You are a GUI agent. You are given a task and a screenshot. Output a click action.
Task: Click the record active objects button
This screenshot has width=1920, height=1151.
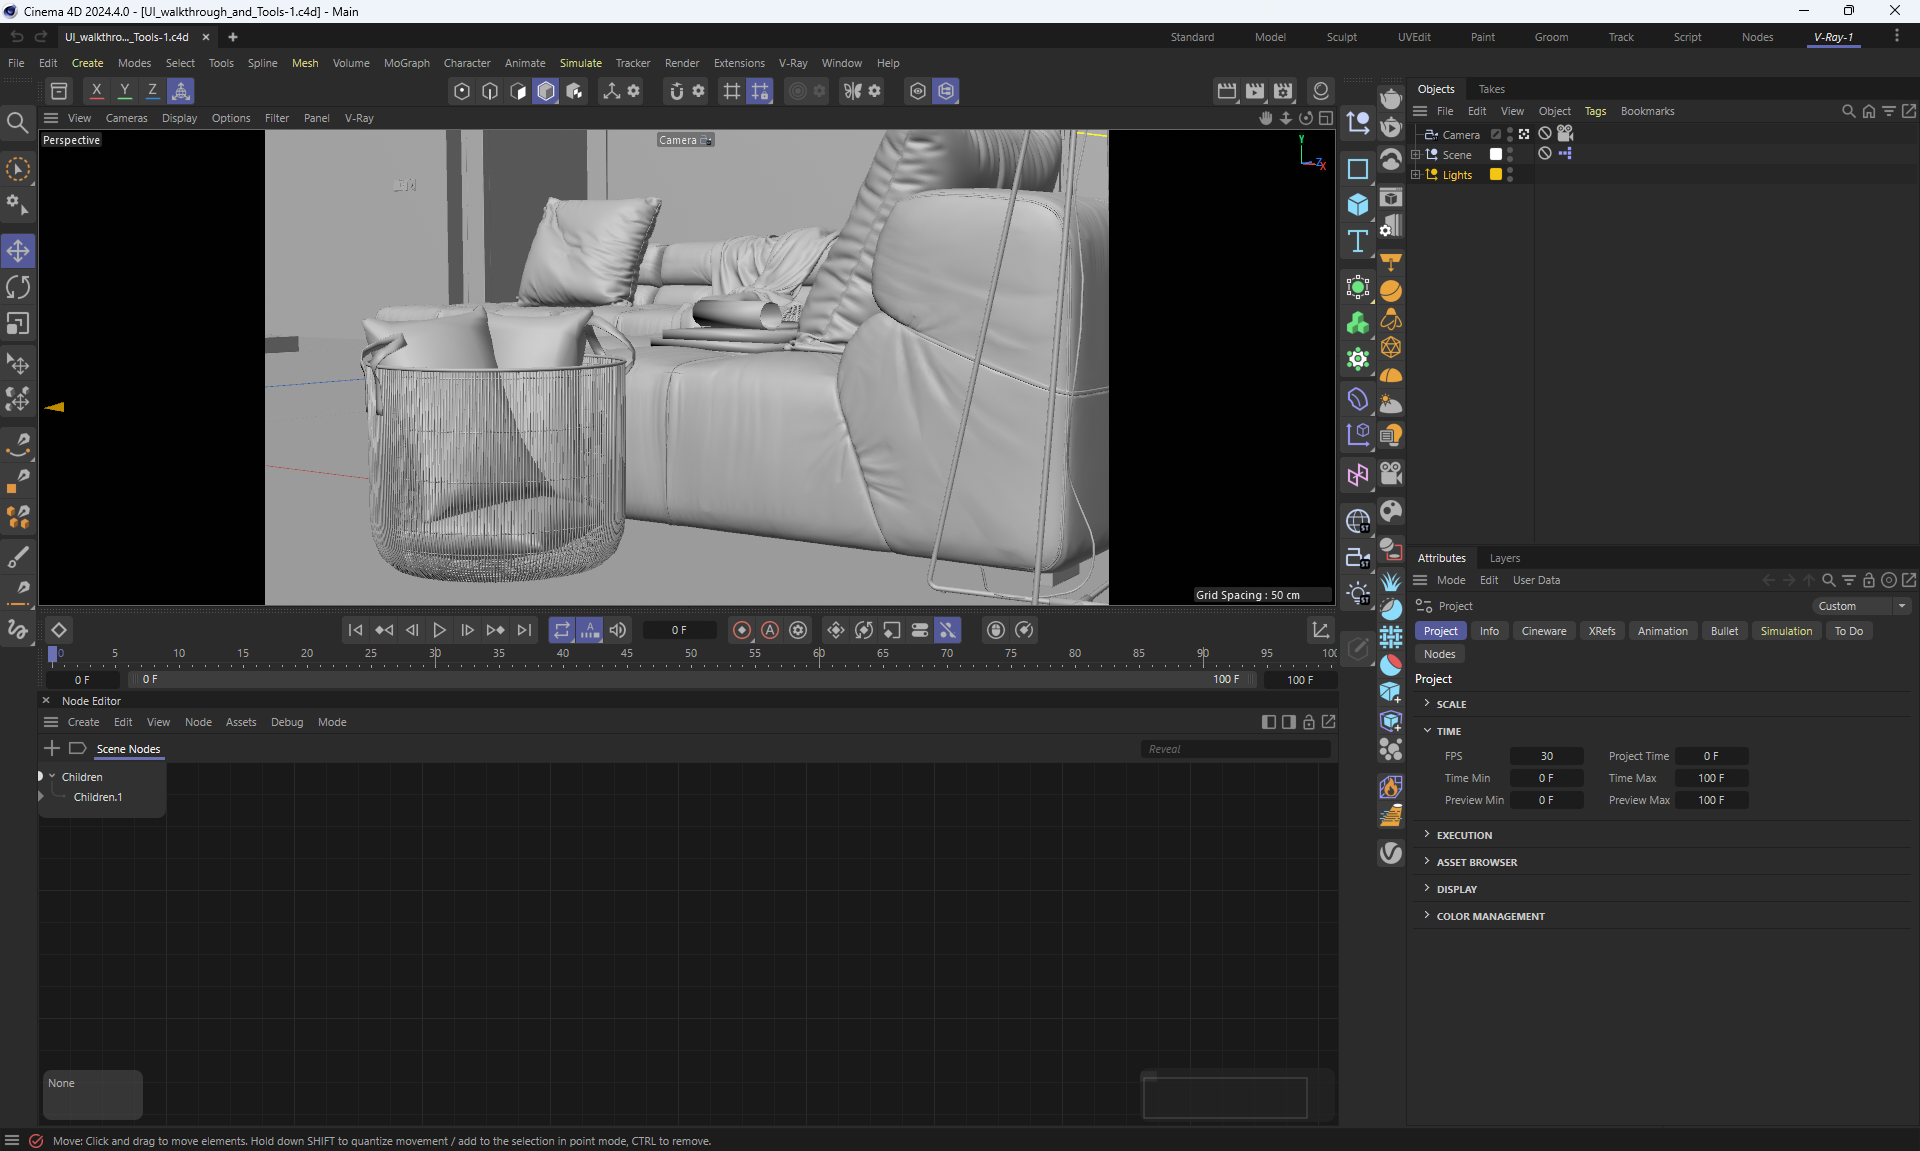[742, 630]
